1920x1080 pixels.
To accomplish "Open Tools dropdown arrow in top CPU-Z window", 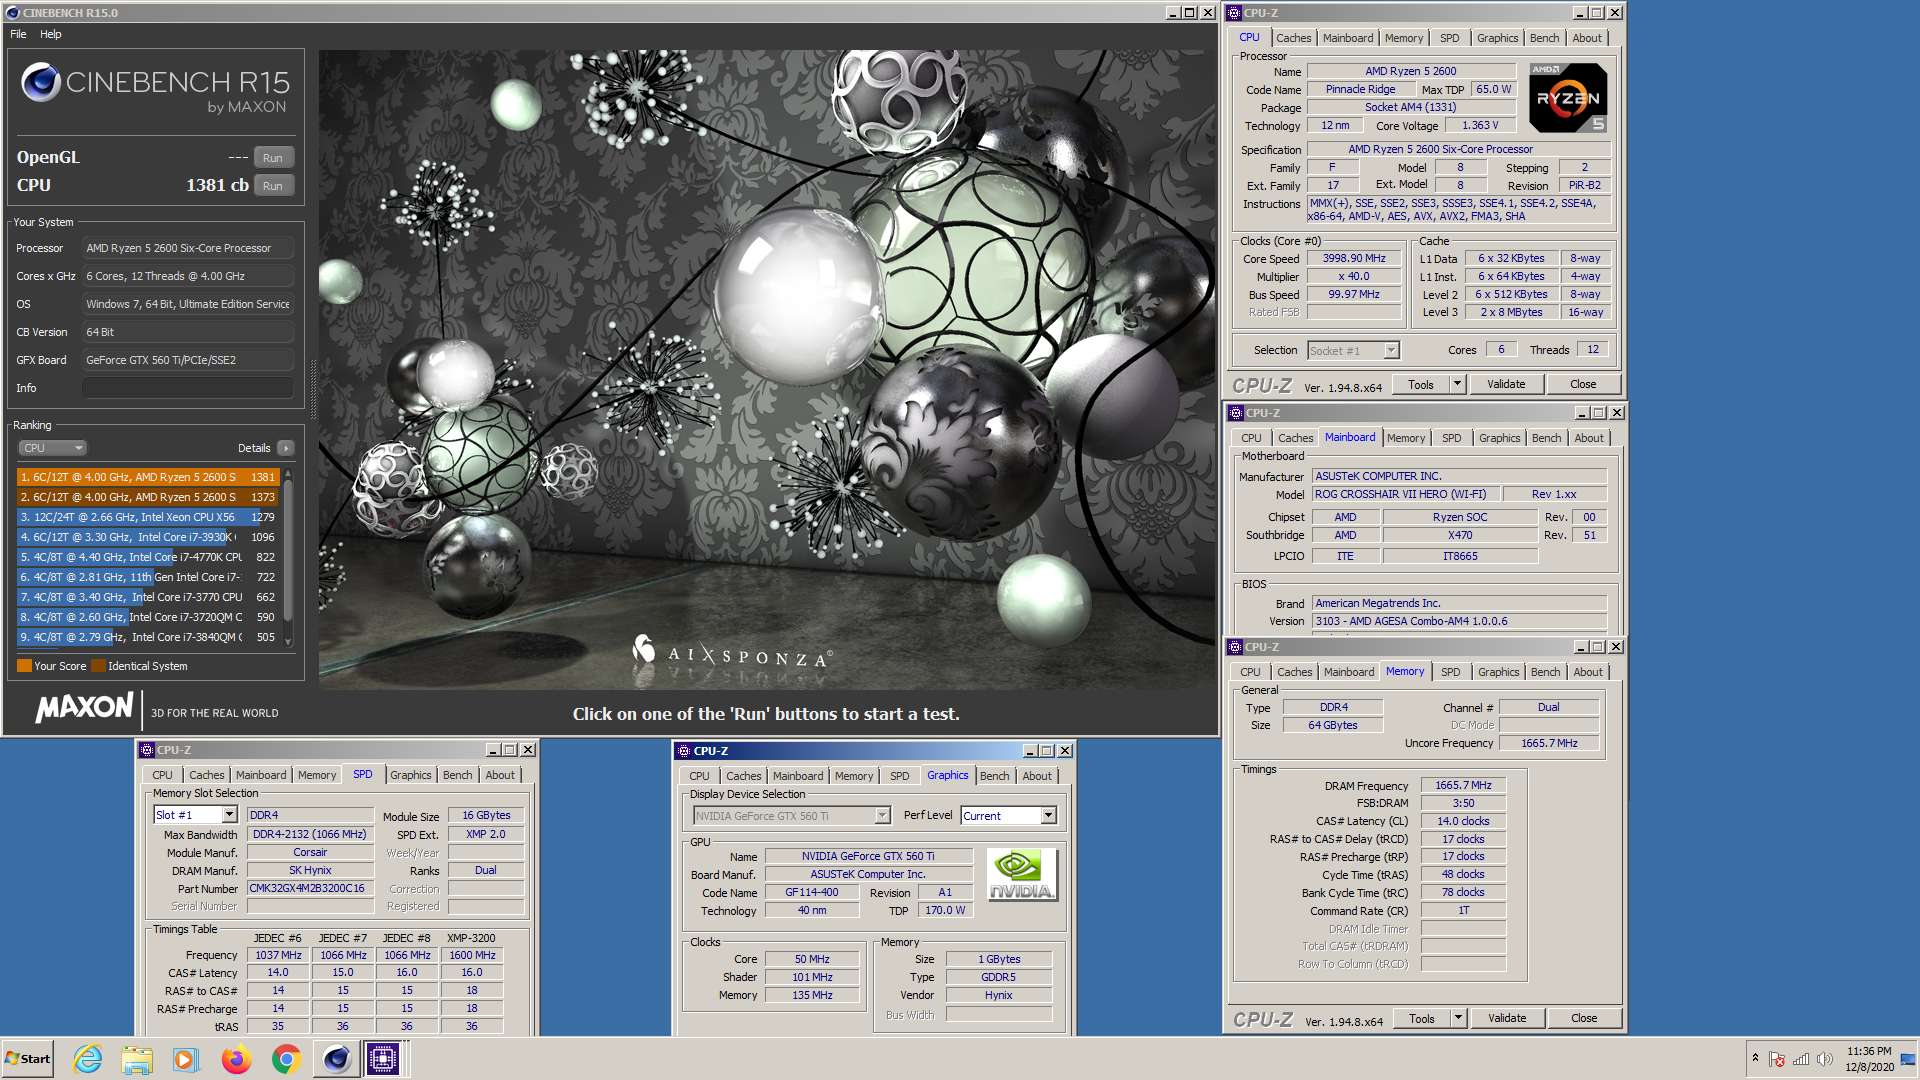I will coord(1457,384).
